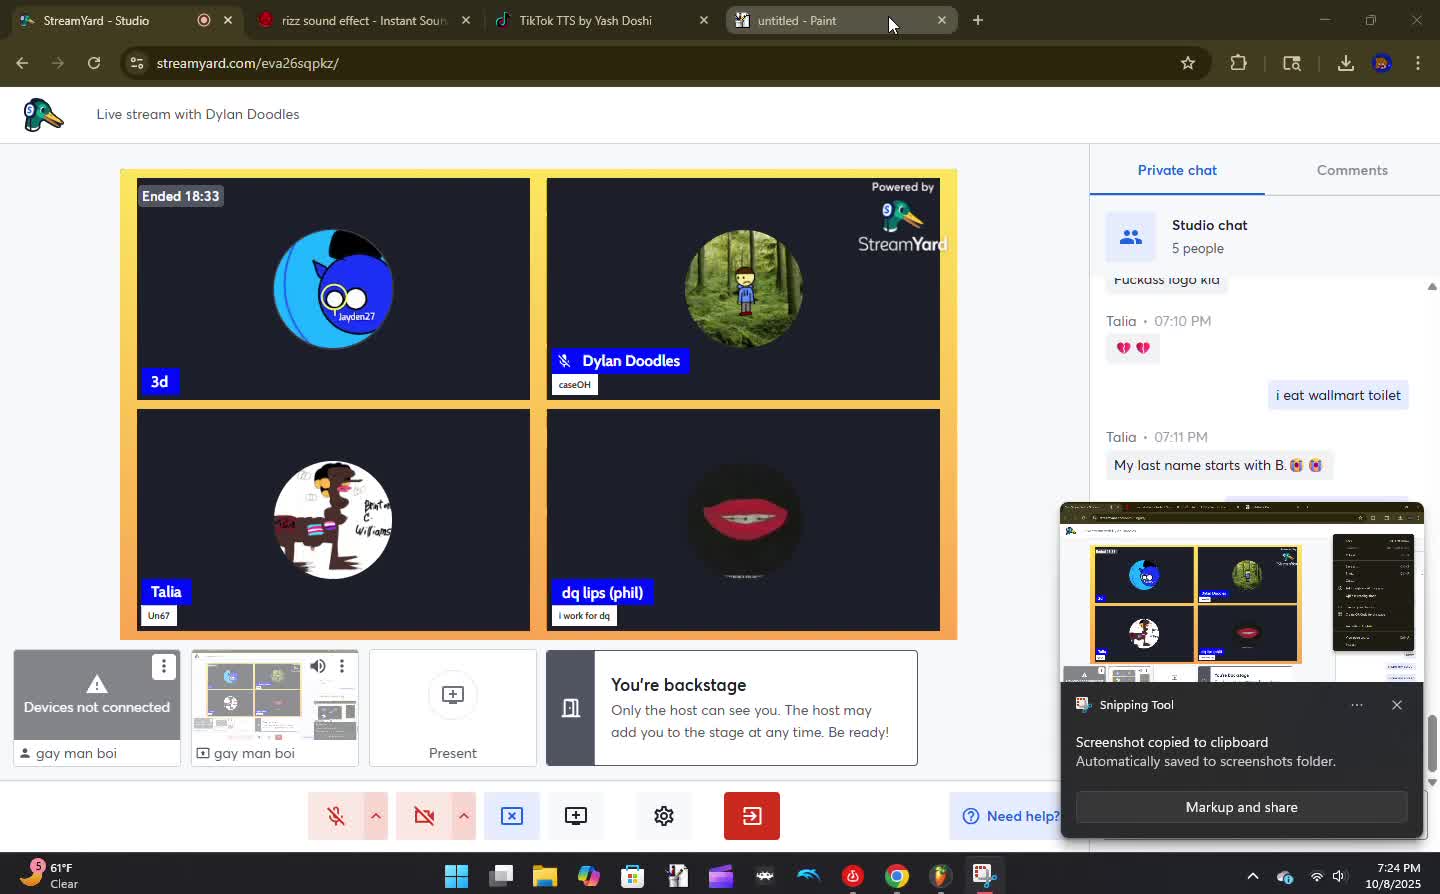Select the Devices not connected camera card
The width and height of the screenshot is (1440, 894).
(x=97, y=708)
